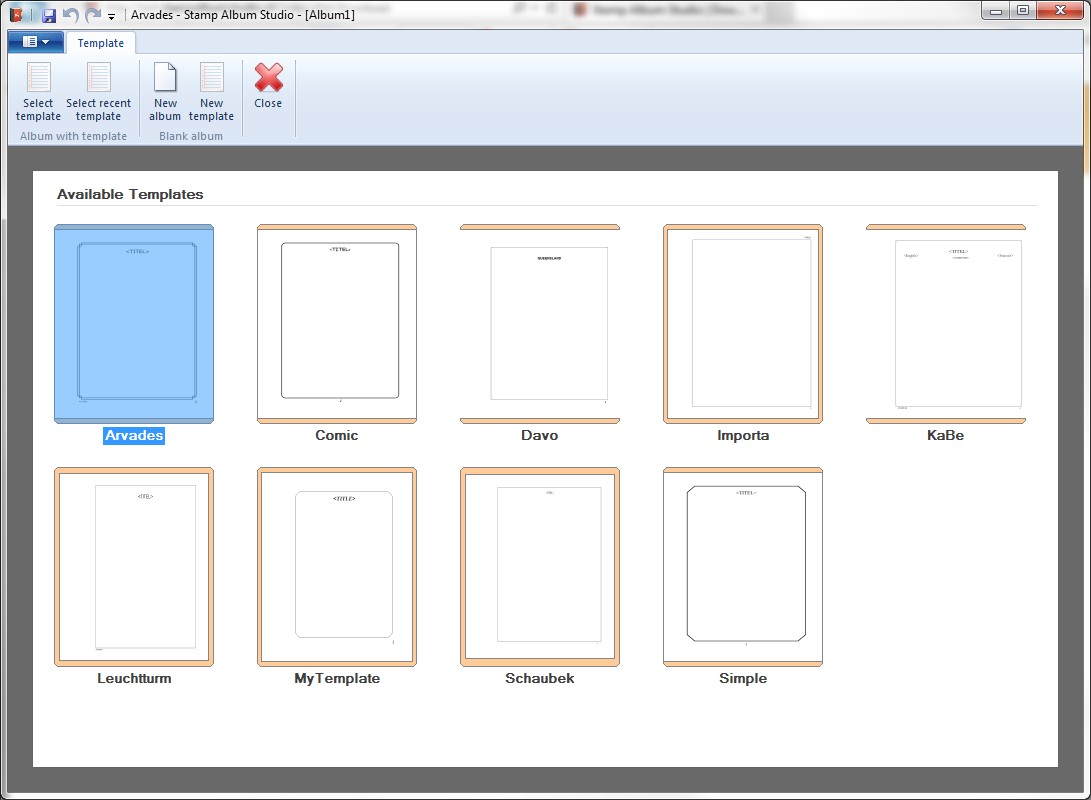Screen dimensions: 1091x800
Task: Click the Simple template name
Action: tap(743, 678)
